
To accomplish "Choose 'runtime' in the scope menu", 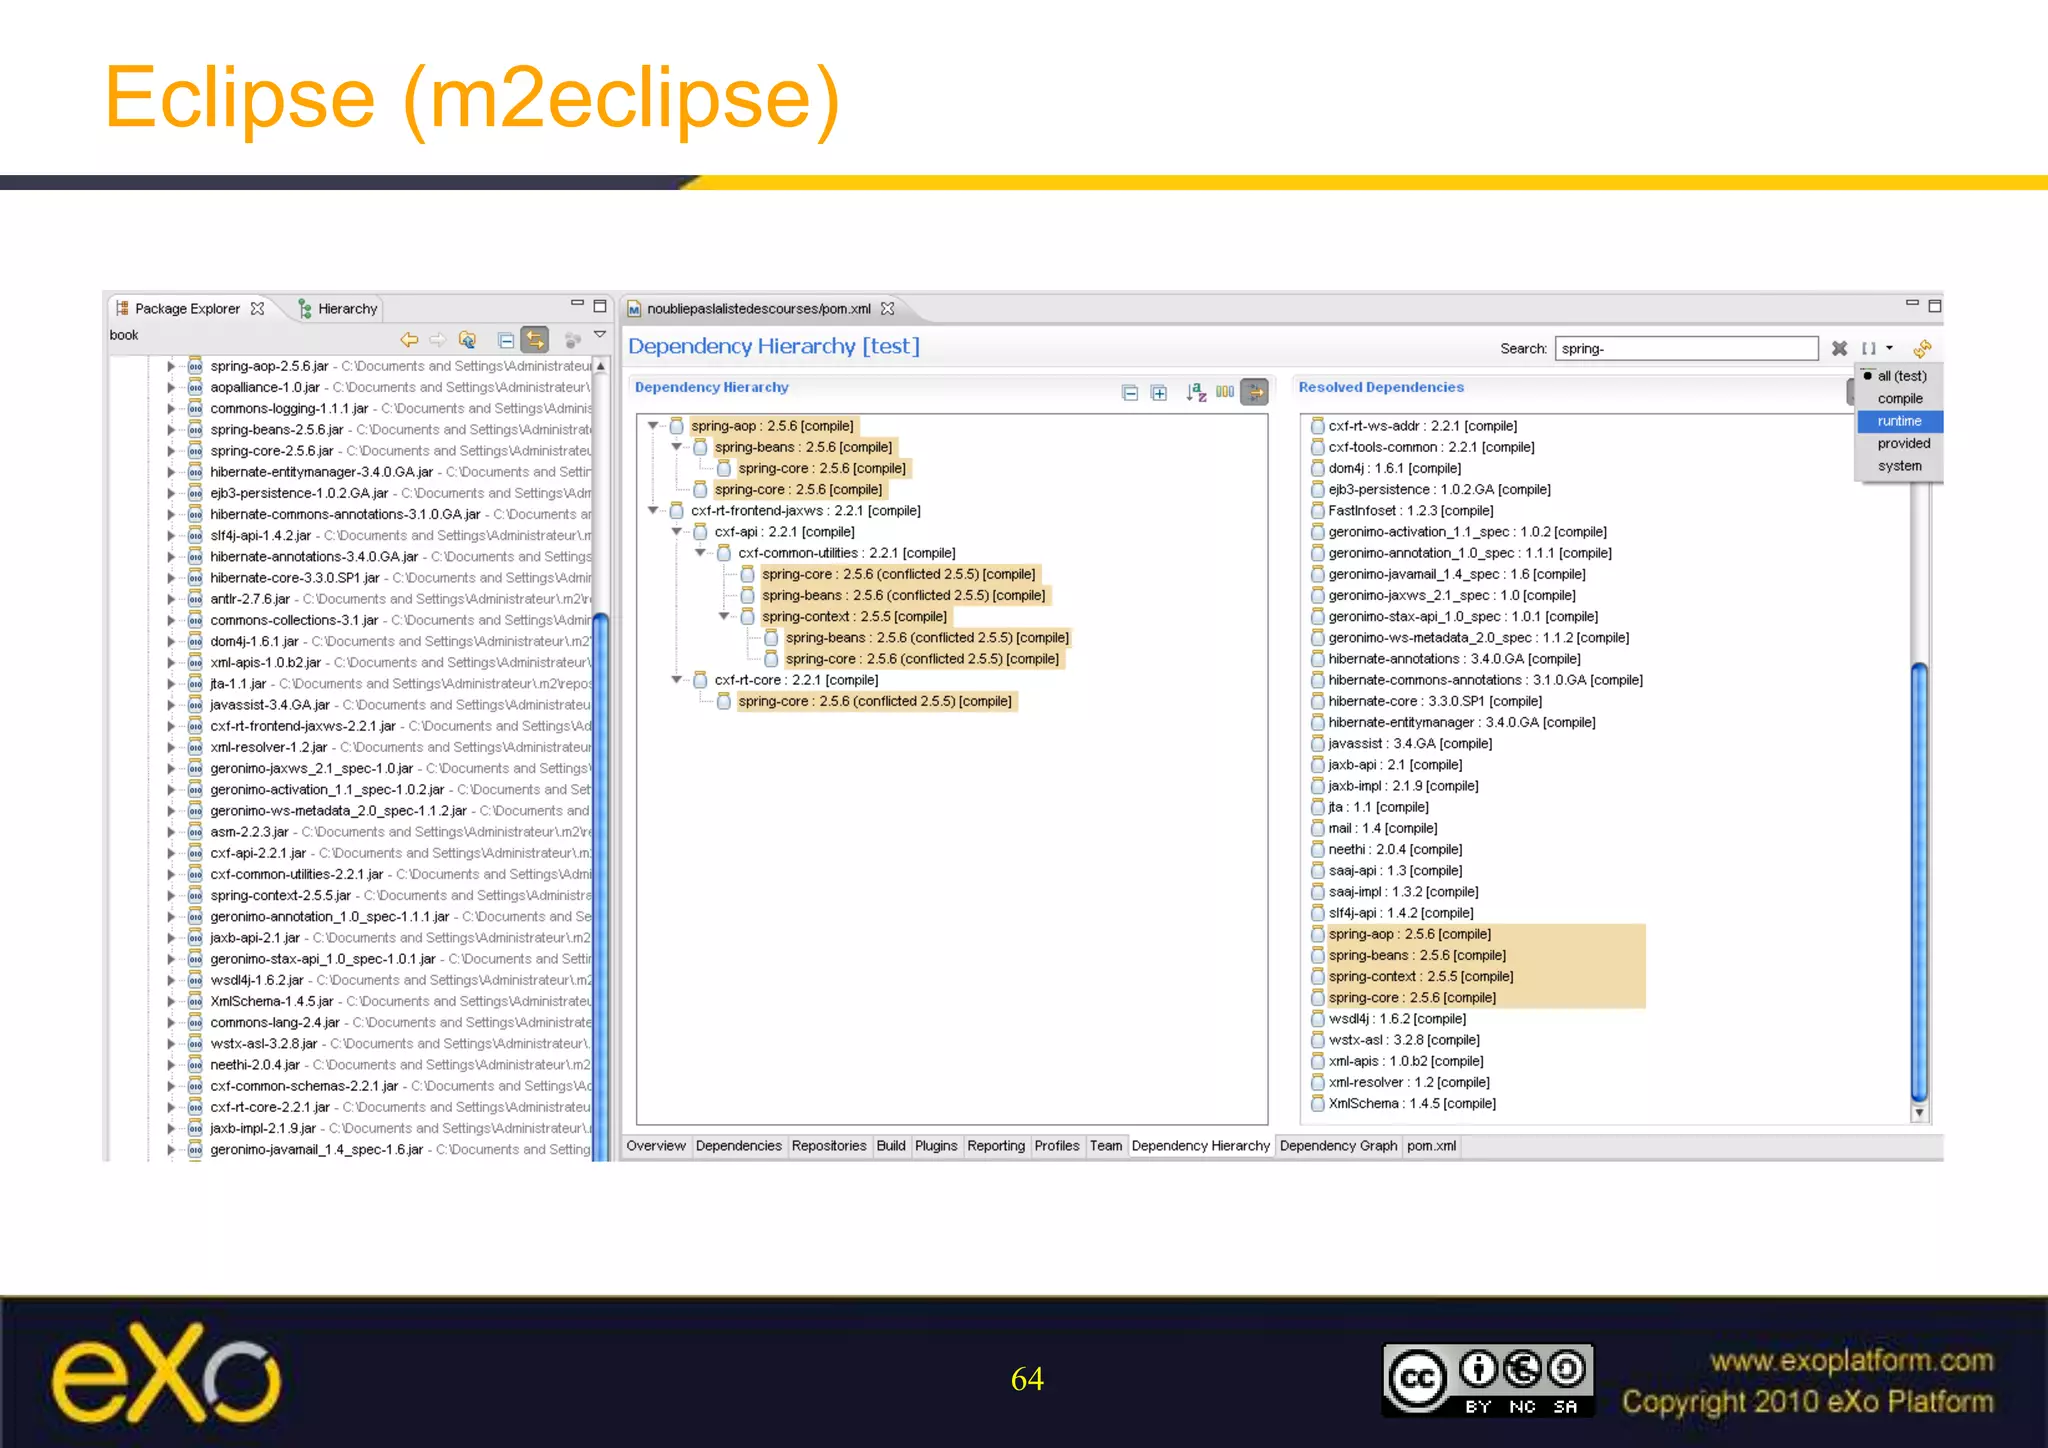I will 1900,421.
